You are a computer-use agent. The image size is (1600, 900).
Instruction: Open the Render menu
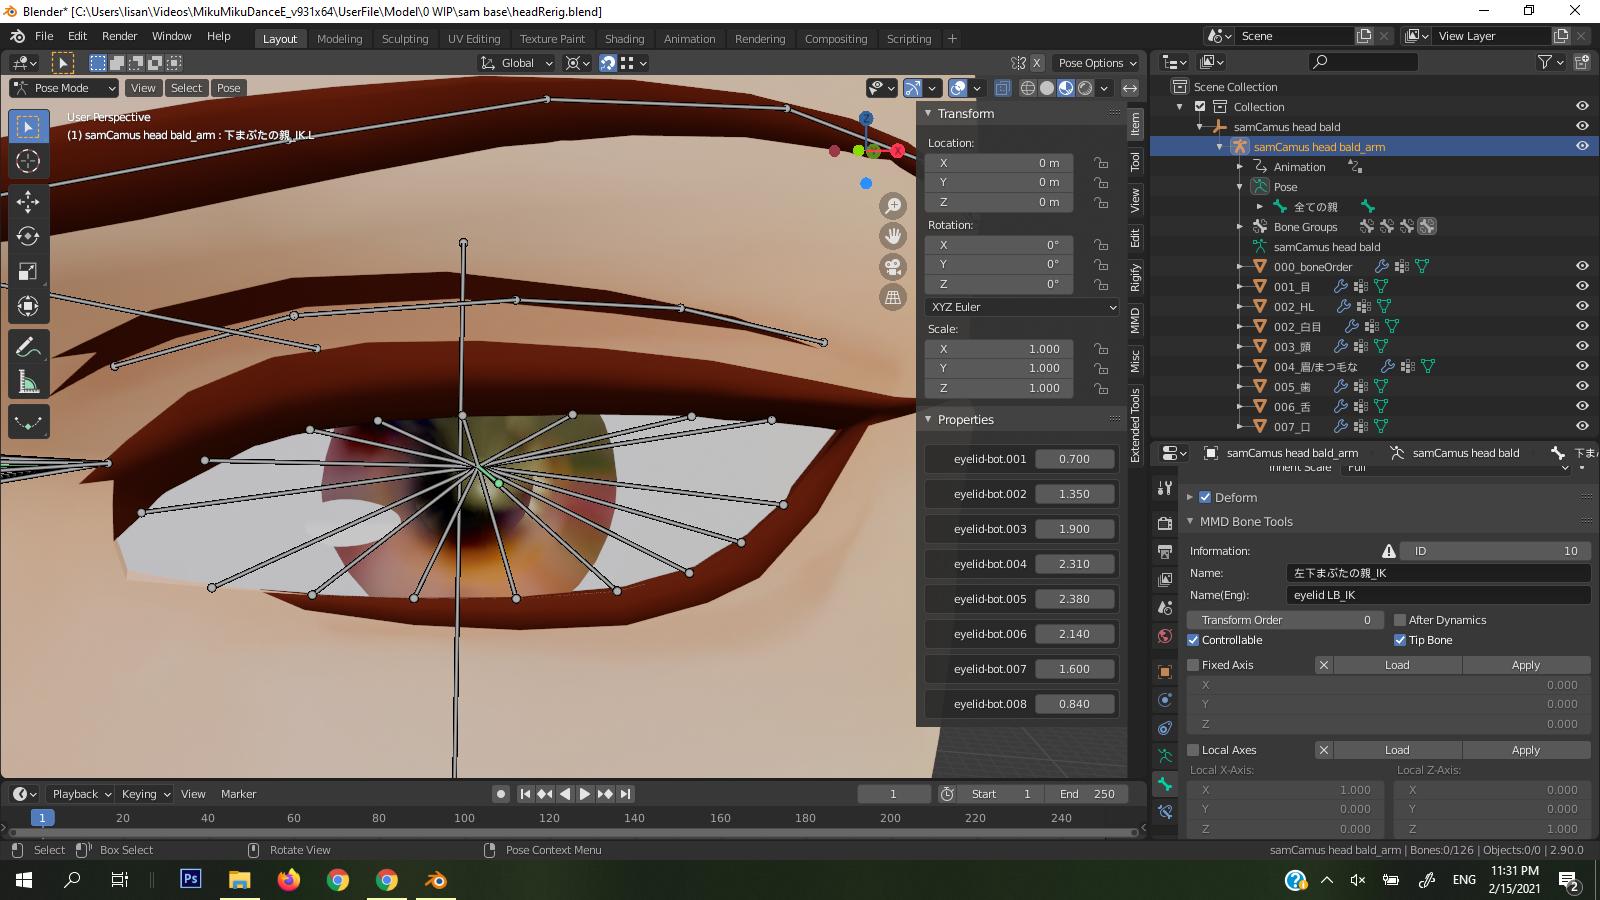pos(119,36)
